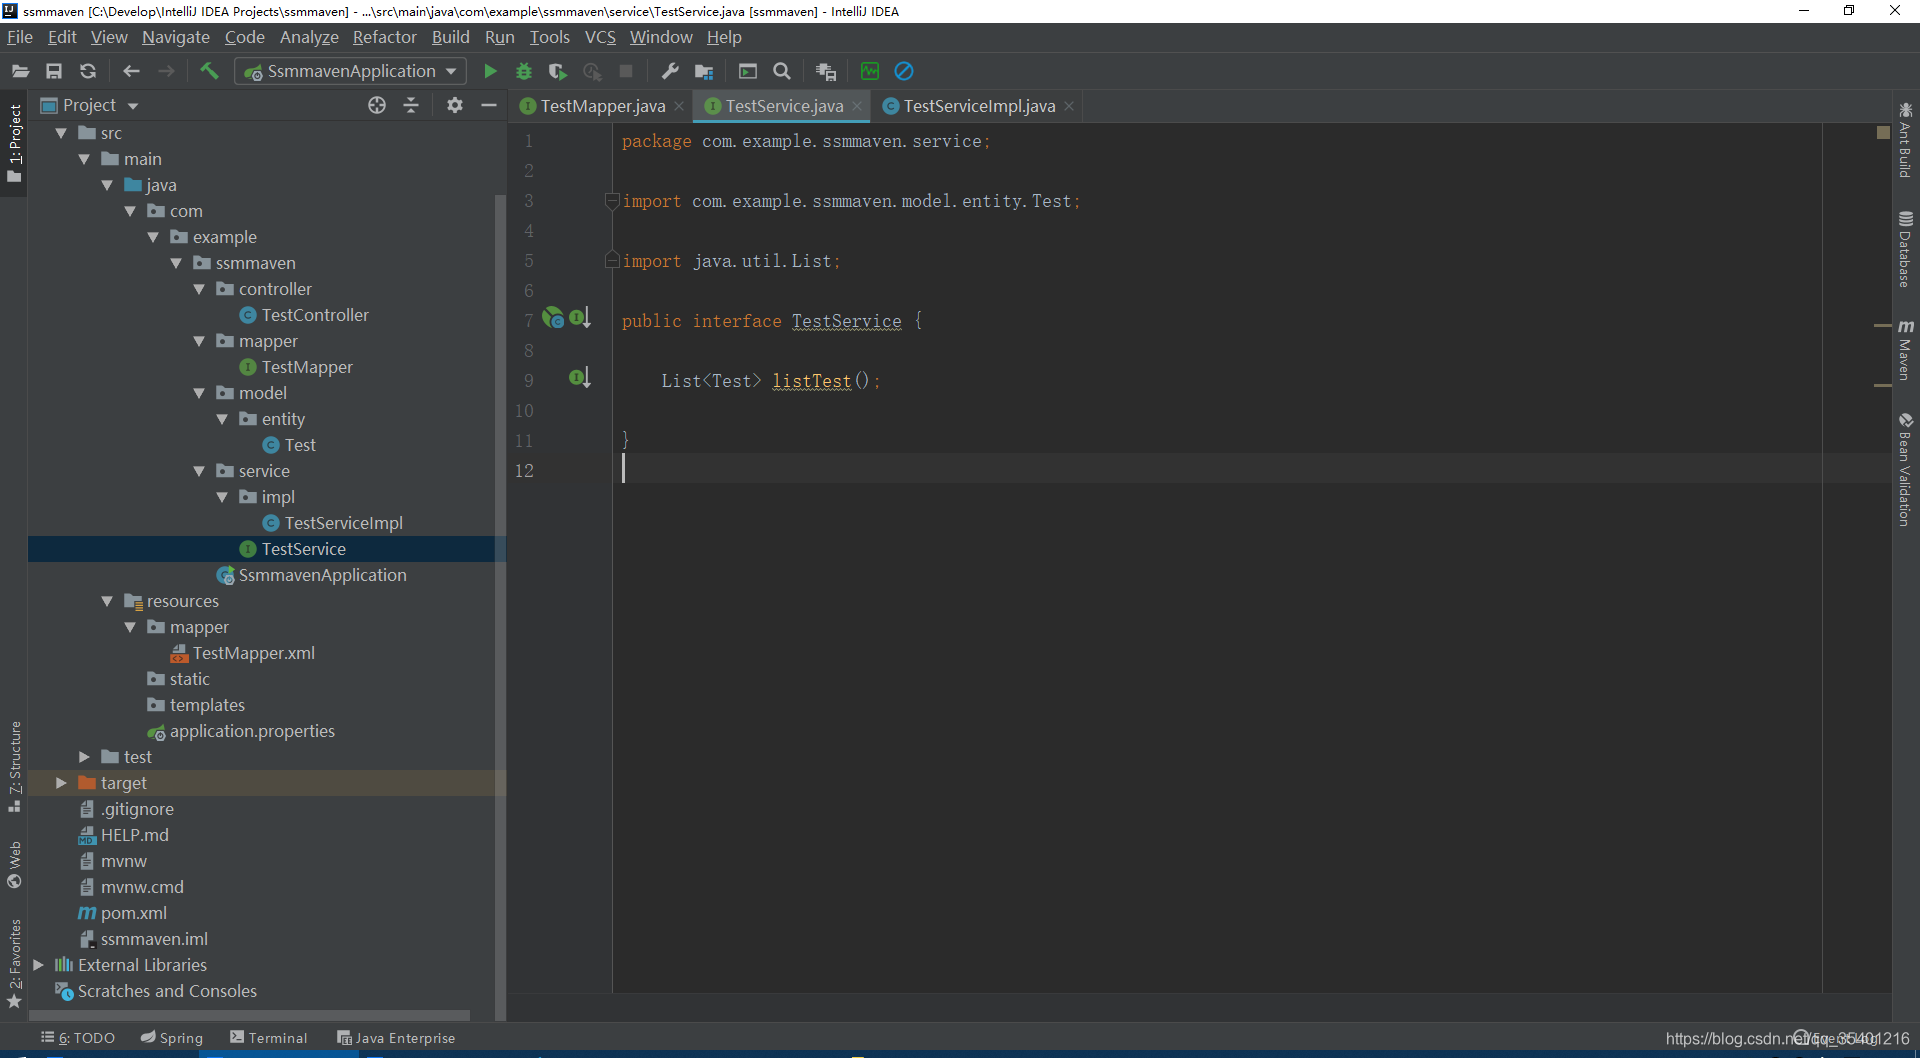Fold the import block at line 3
Viewport: 1920px width, 1058px height.
point(612,201)
